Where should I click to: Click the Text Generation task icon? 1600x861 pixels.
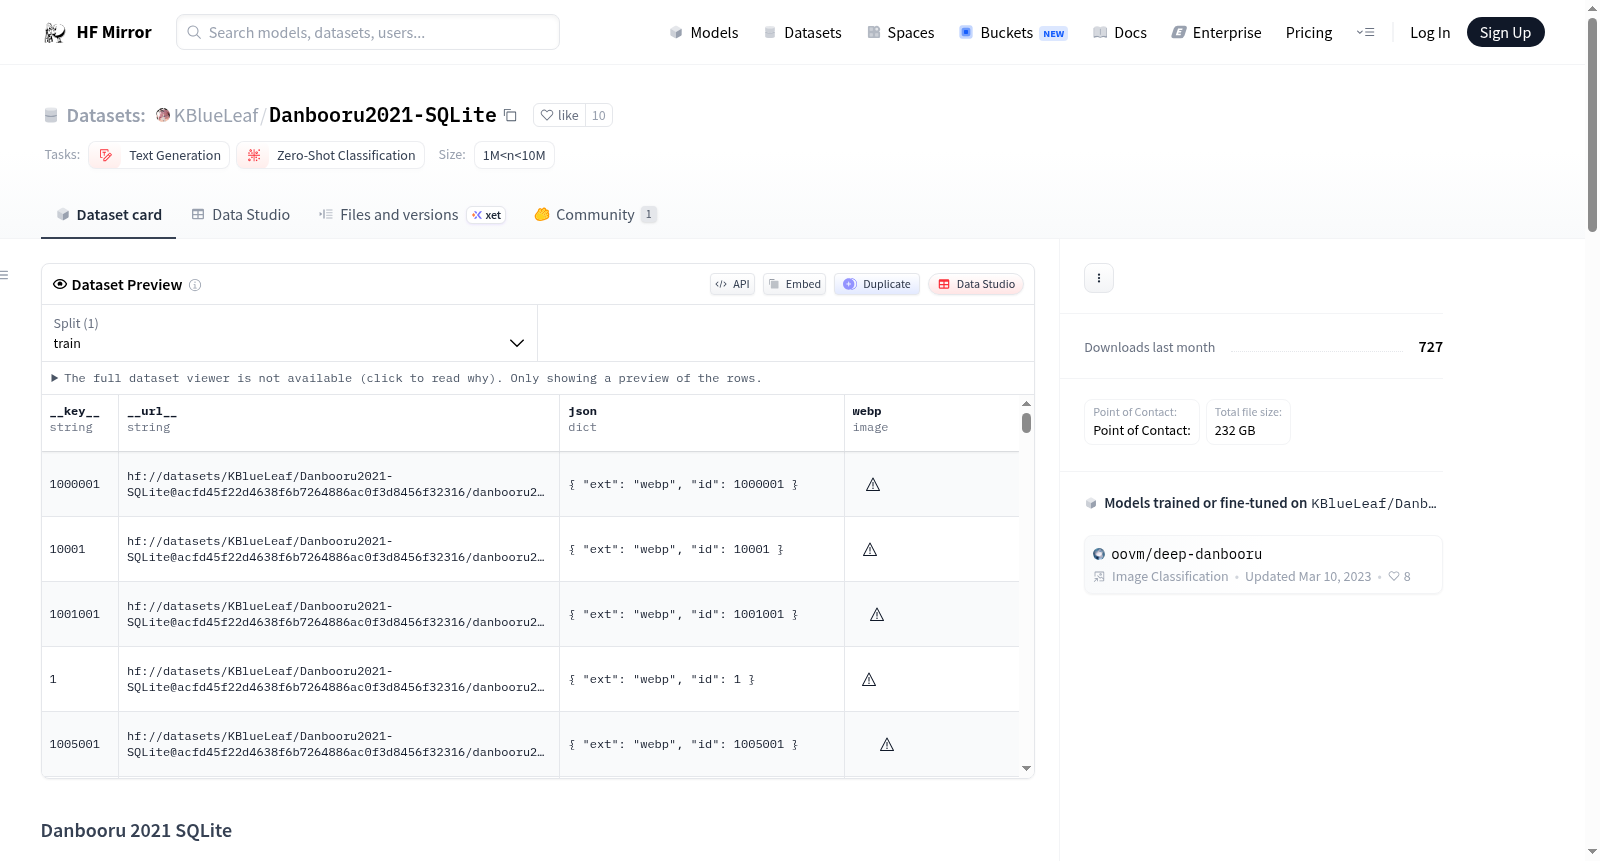pyautogui.click(x=106, y=155)
